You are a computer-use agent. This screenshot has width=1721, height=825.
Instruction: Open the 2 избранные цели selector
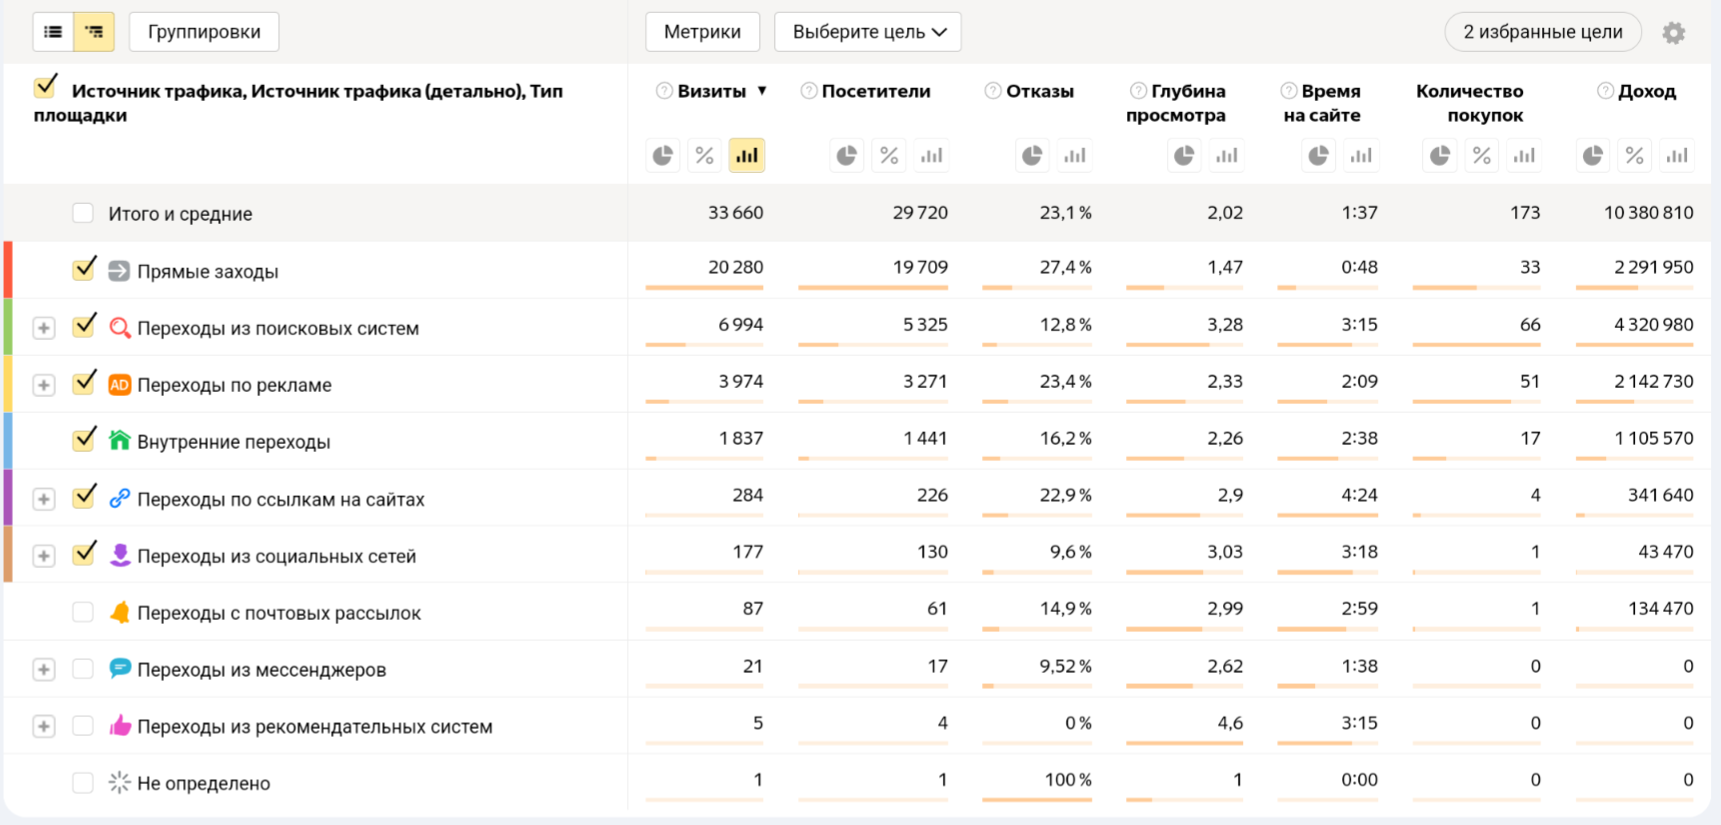(x=1542, y=32)
